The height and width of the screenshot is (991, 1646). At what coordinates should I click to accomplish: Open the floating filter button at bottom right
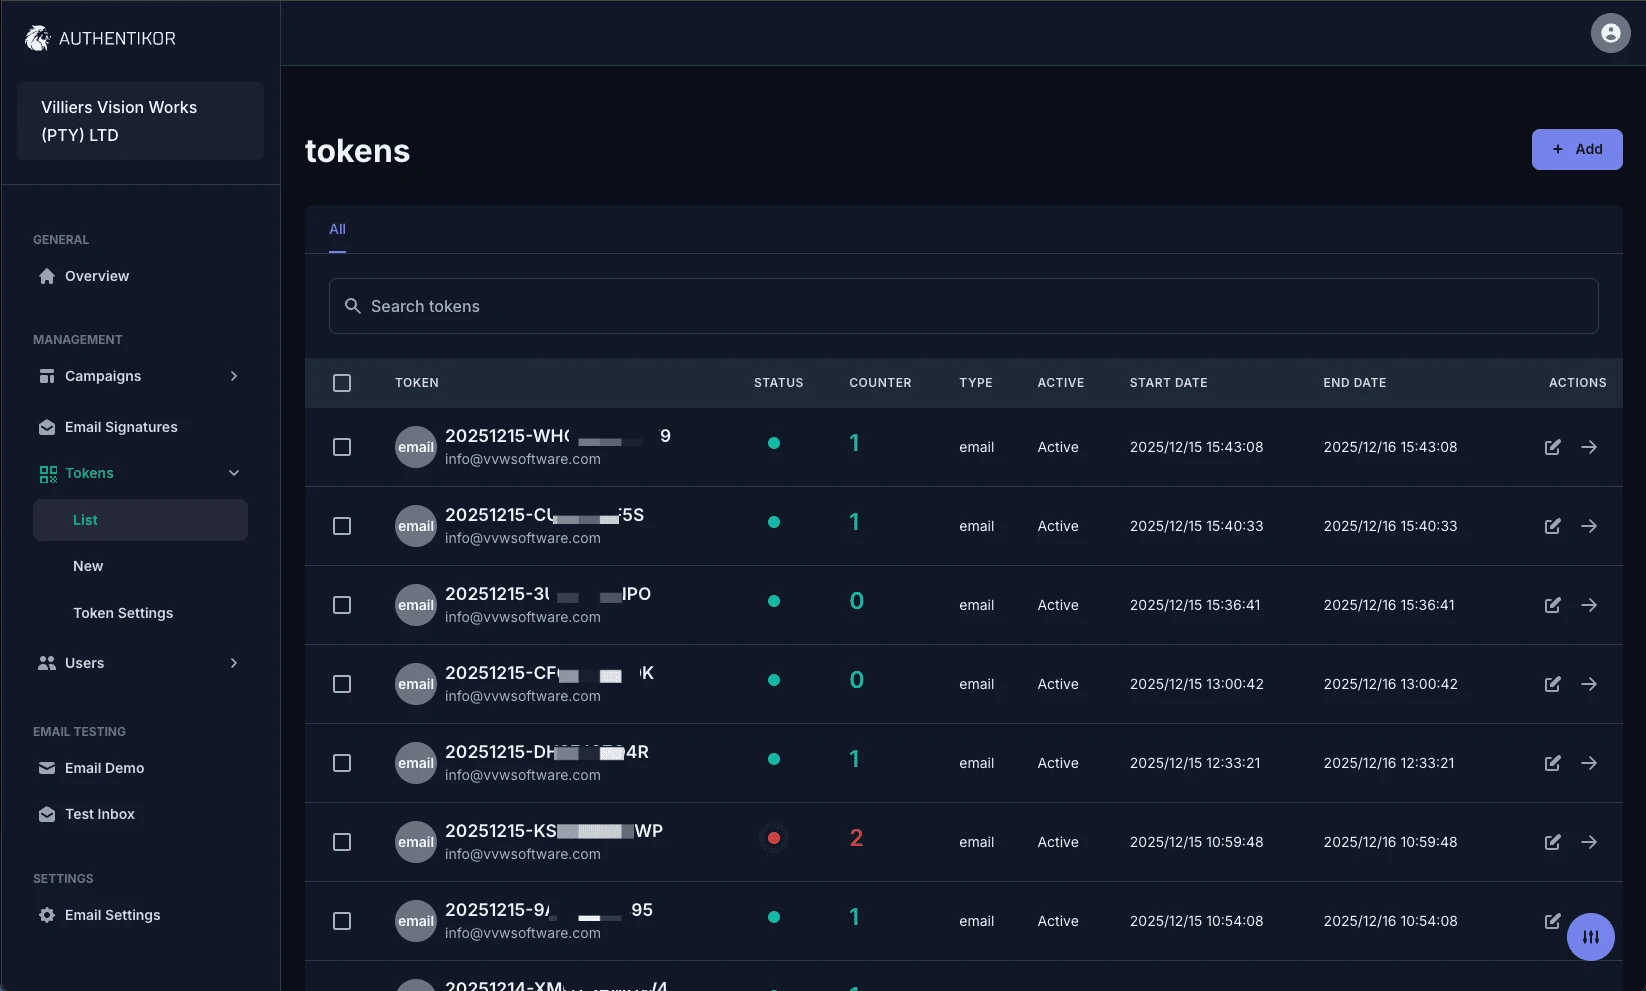tap(1591, 937)
